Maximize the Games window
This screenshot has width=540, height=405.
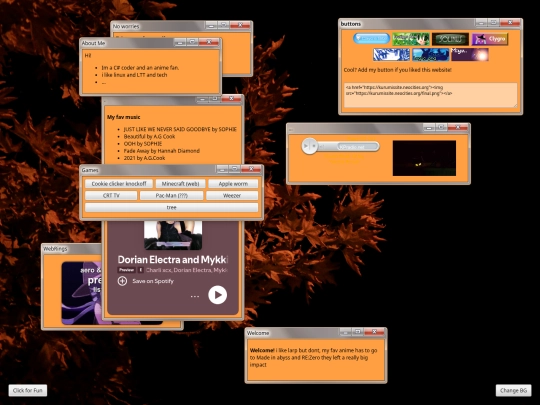coord(235,169)
